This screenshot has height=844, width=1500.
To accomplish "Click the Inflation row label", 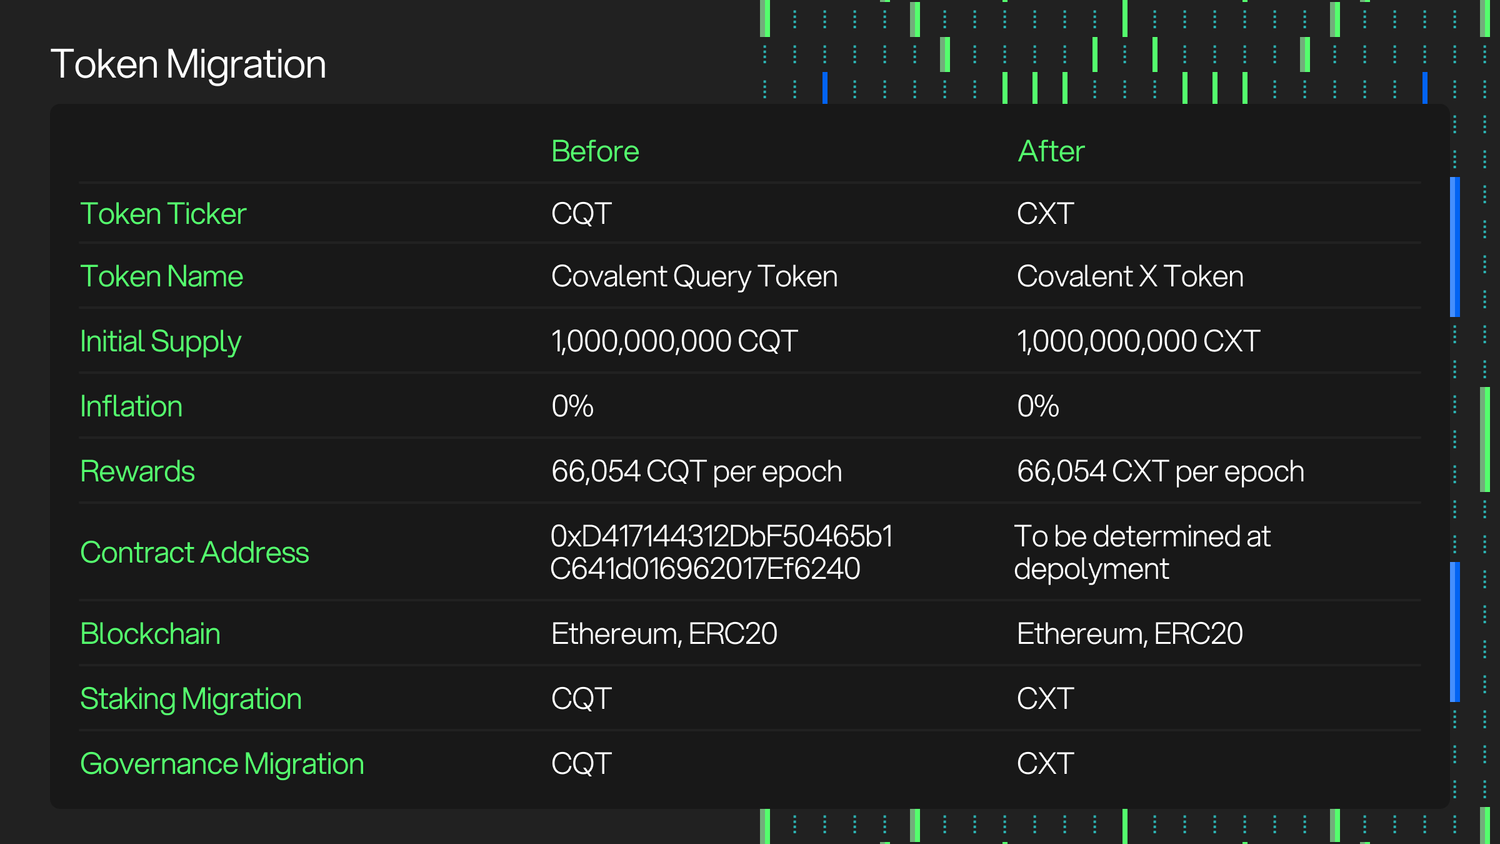I will tap(131, 406).
